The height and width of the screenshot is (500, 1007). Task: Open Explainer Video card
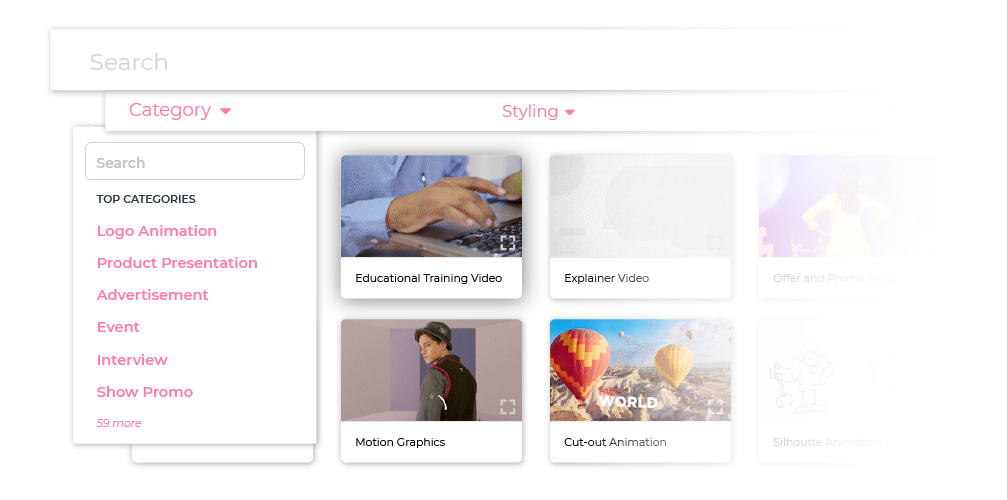pyautogui.click(x=640, y=227)
